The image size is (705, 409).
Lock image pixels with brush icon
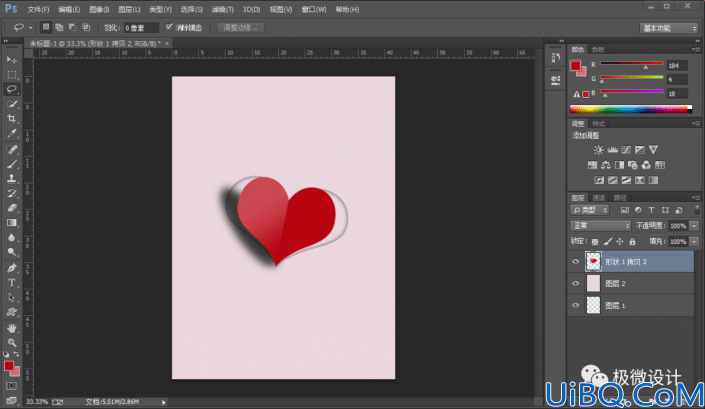point(607,242)
